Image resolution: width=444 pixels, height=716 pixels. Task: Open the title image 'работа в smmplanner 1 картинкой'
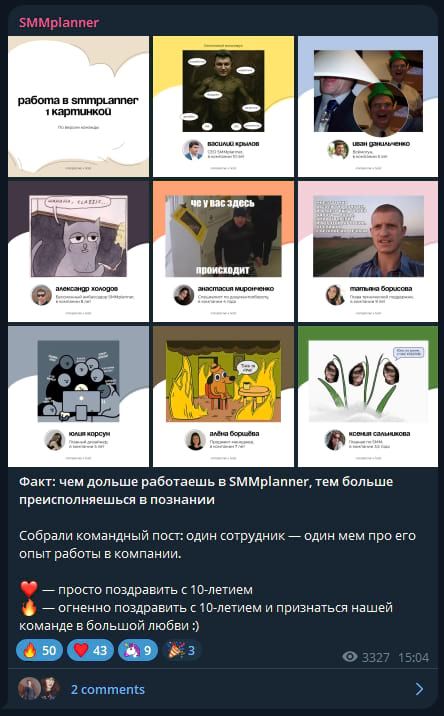click(79, 106)
